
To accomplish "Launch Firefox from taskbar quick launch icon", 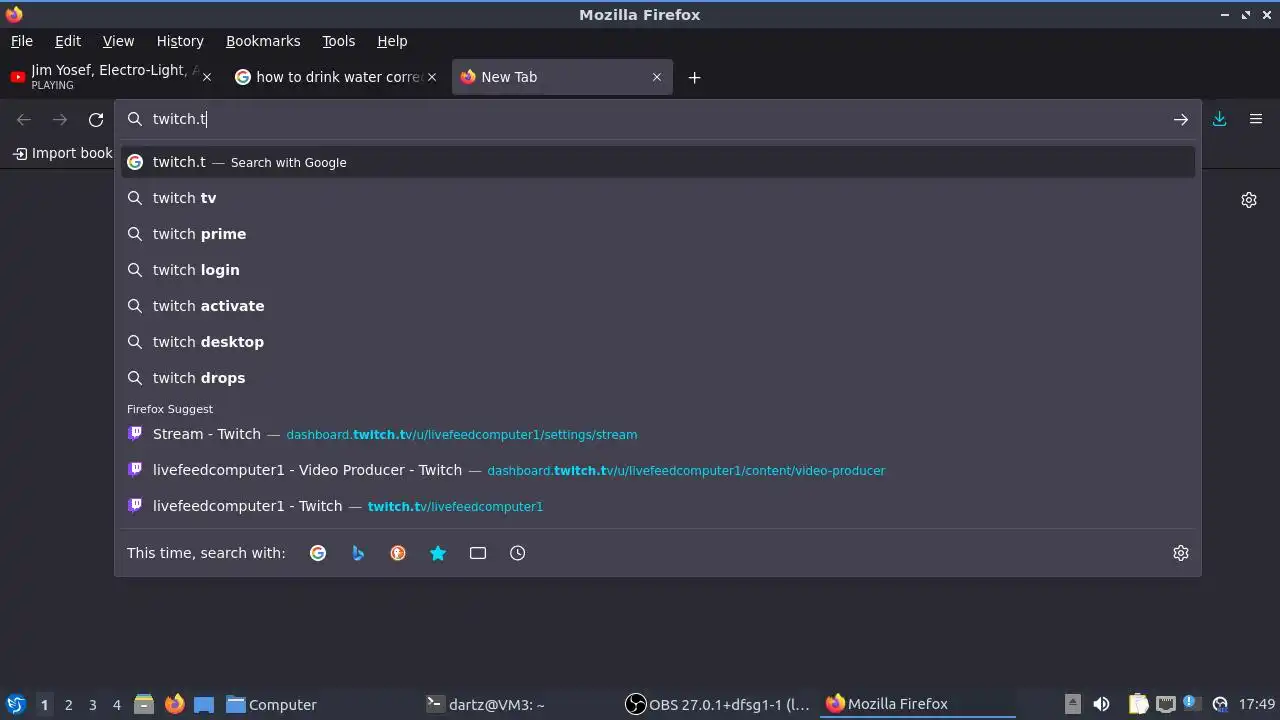I will pos(174,704).
